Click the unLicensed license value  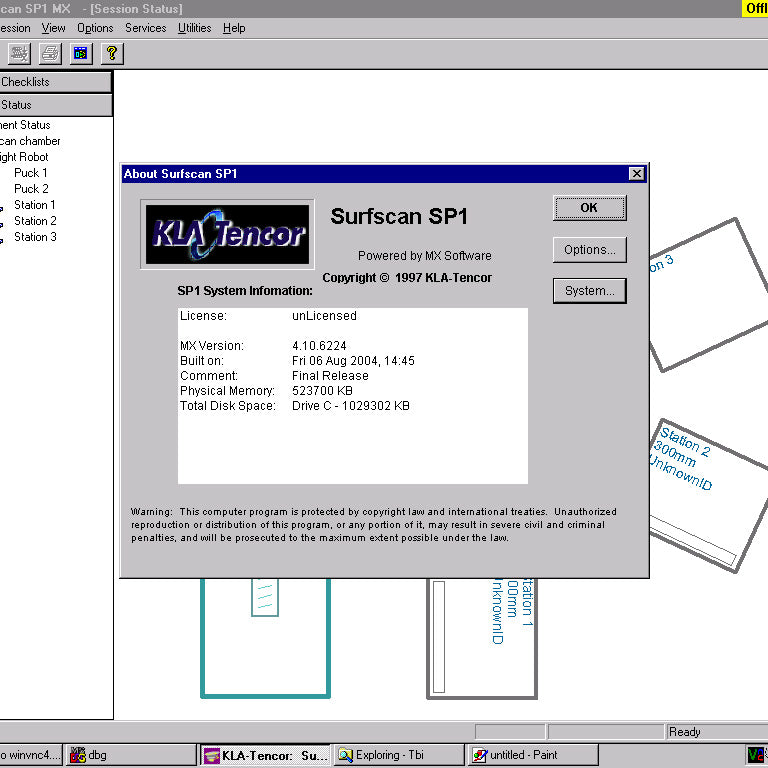tap(324, 316)
